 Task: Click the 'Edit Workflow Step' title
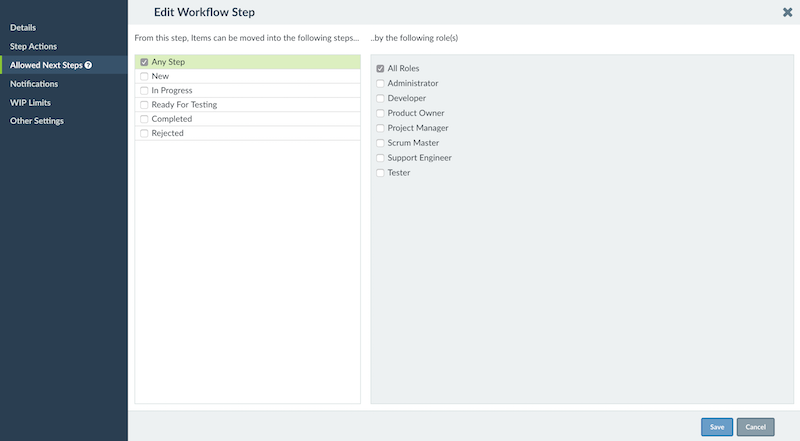pyautogui.click(x=204, y=12)
